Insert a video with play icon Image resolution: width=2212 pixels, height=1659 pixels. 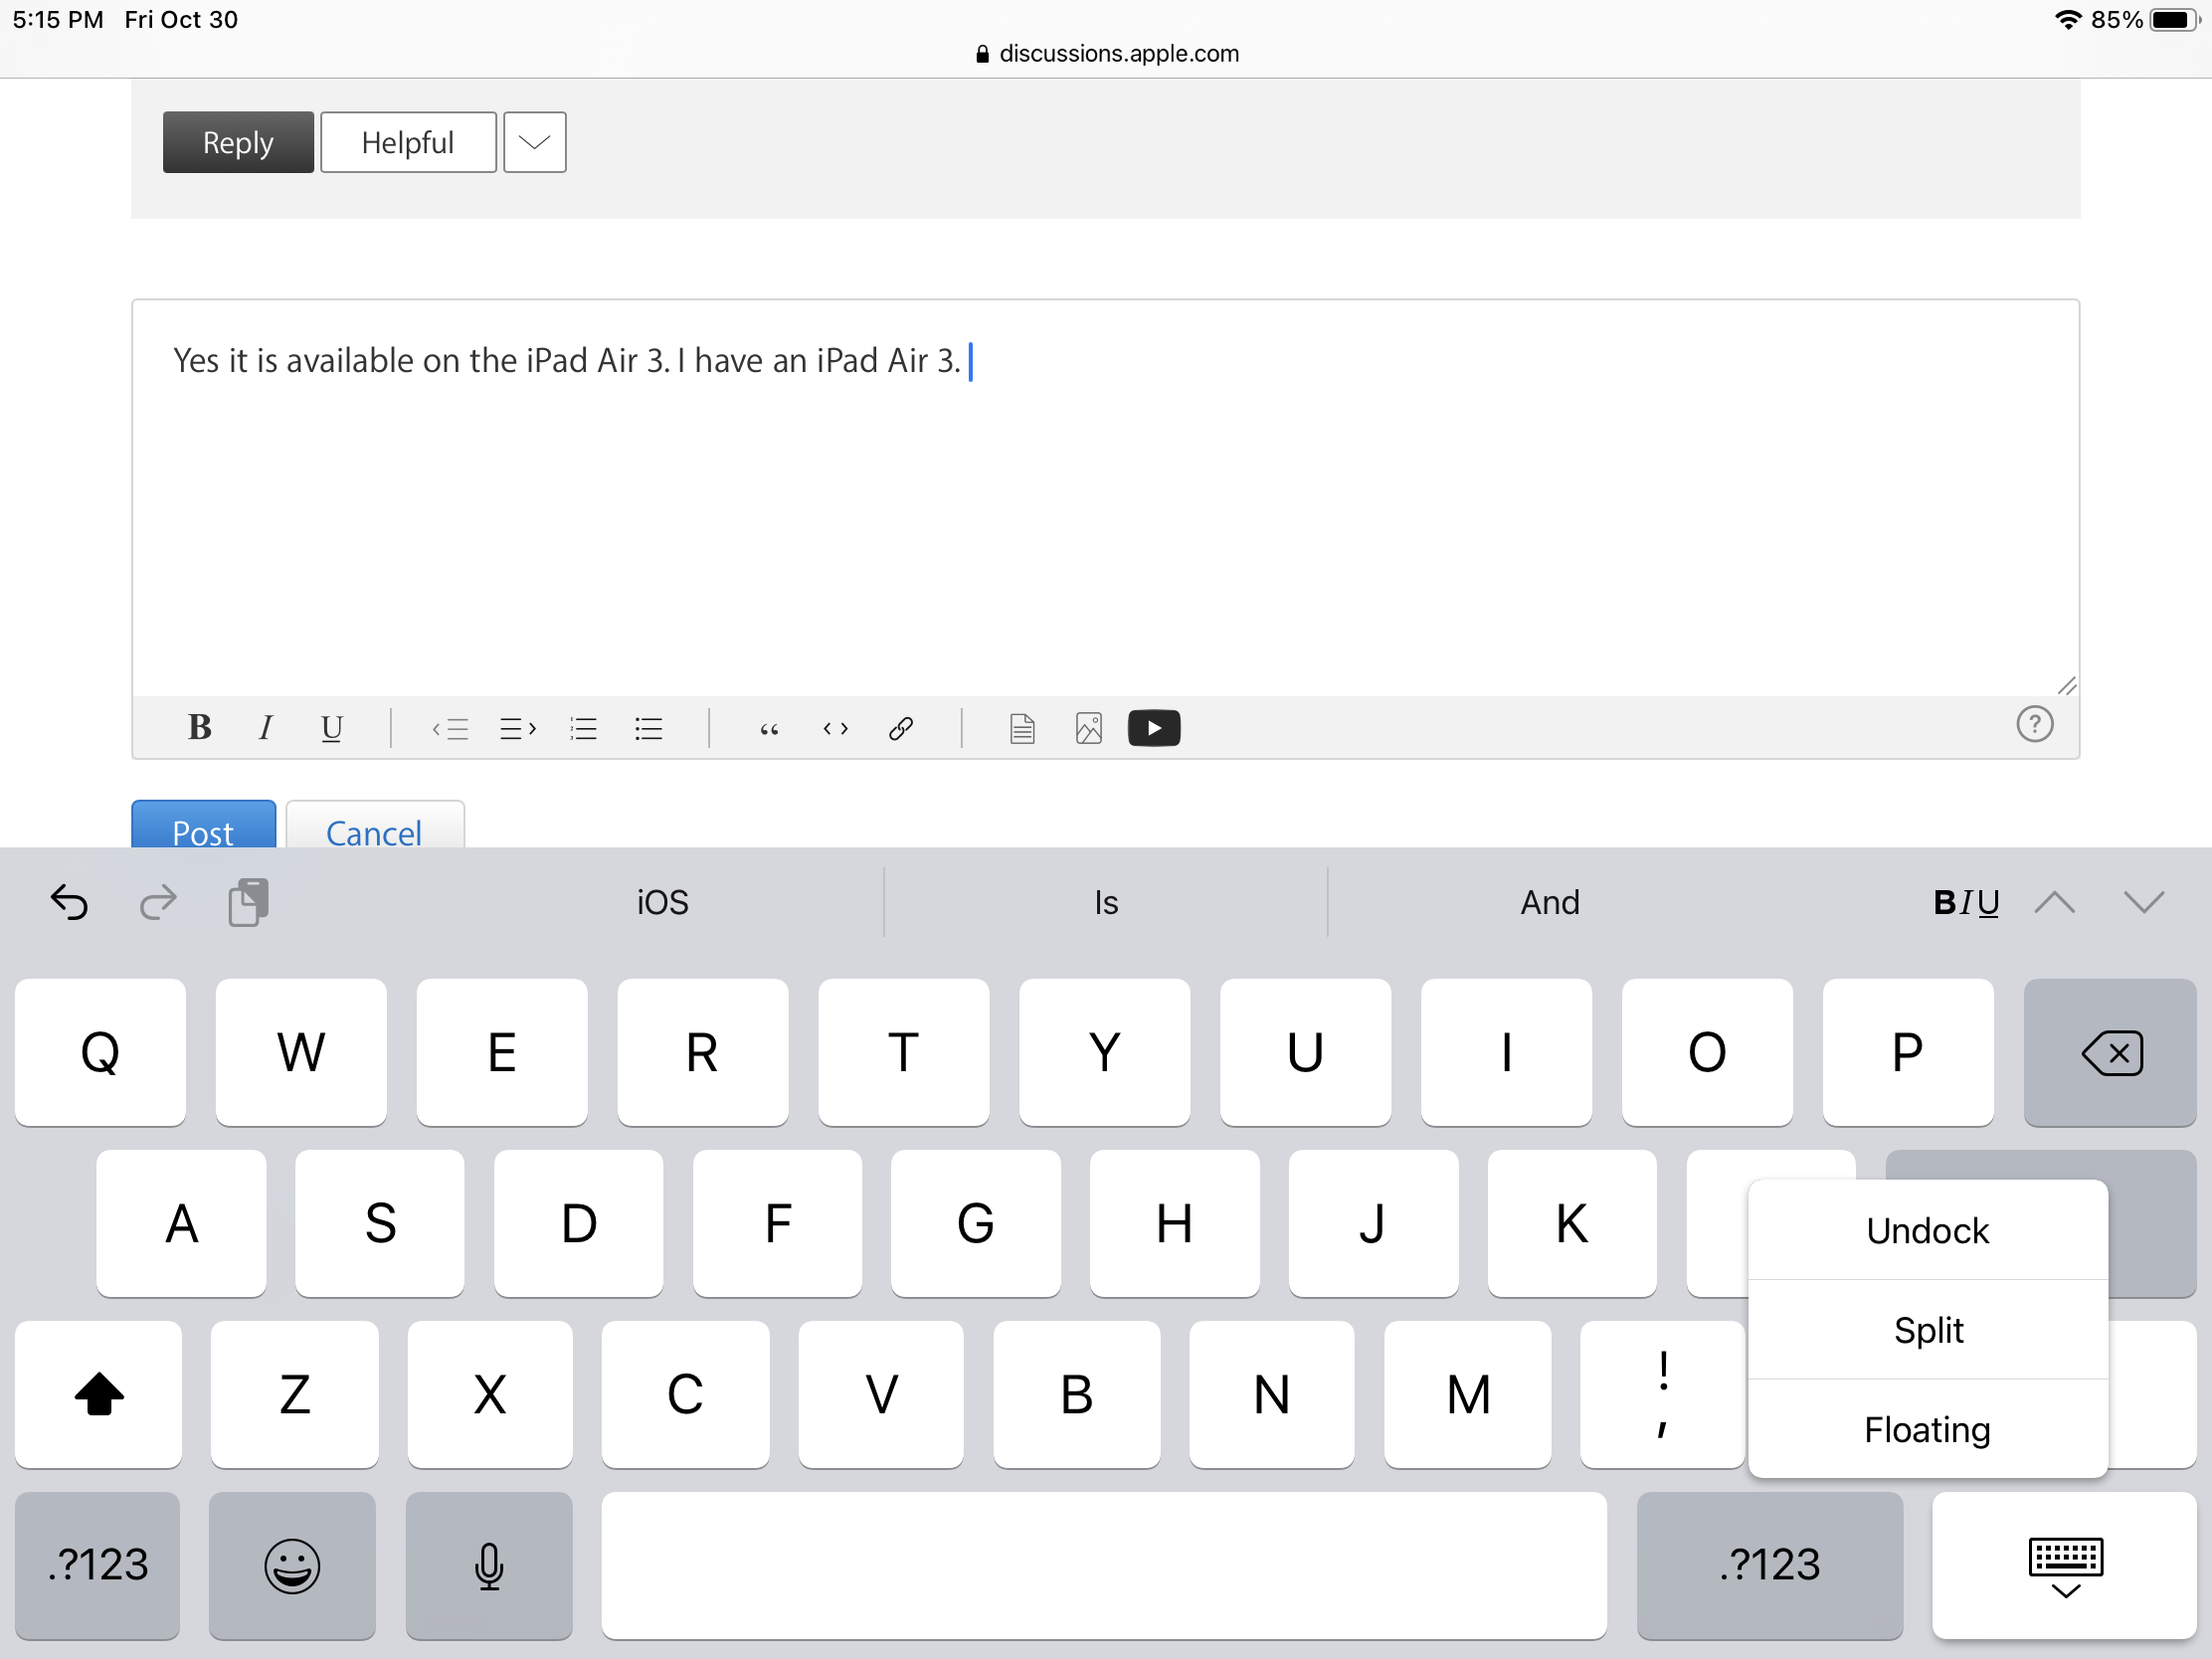[1153, 728]
